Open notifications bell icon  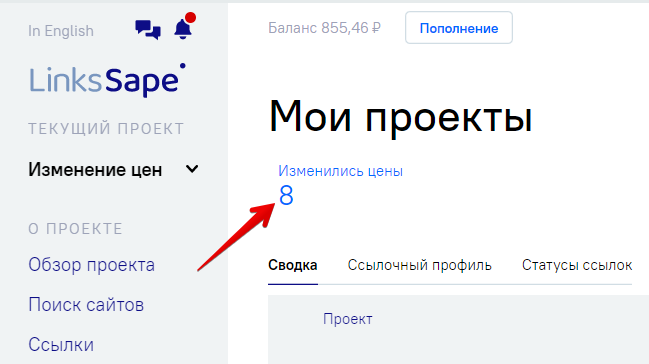coord(183,29)
